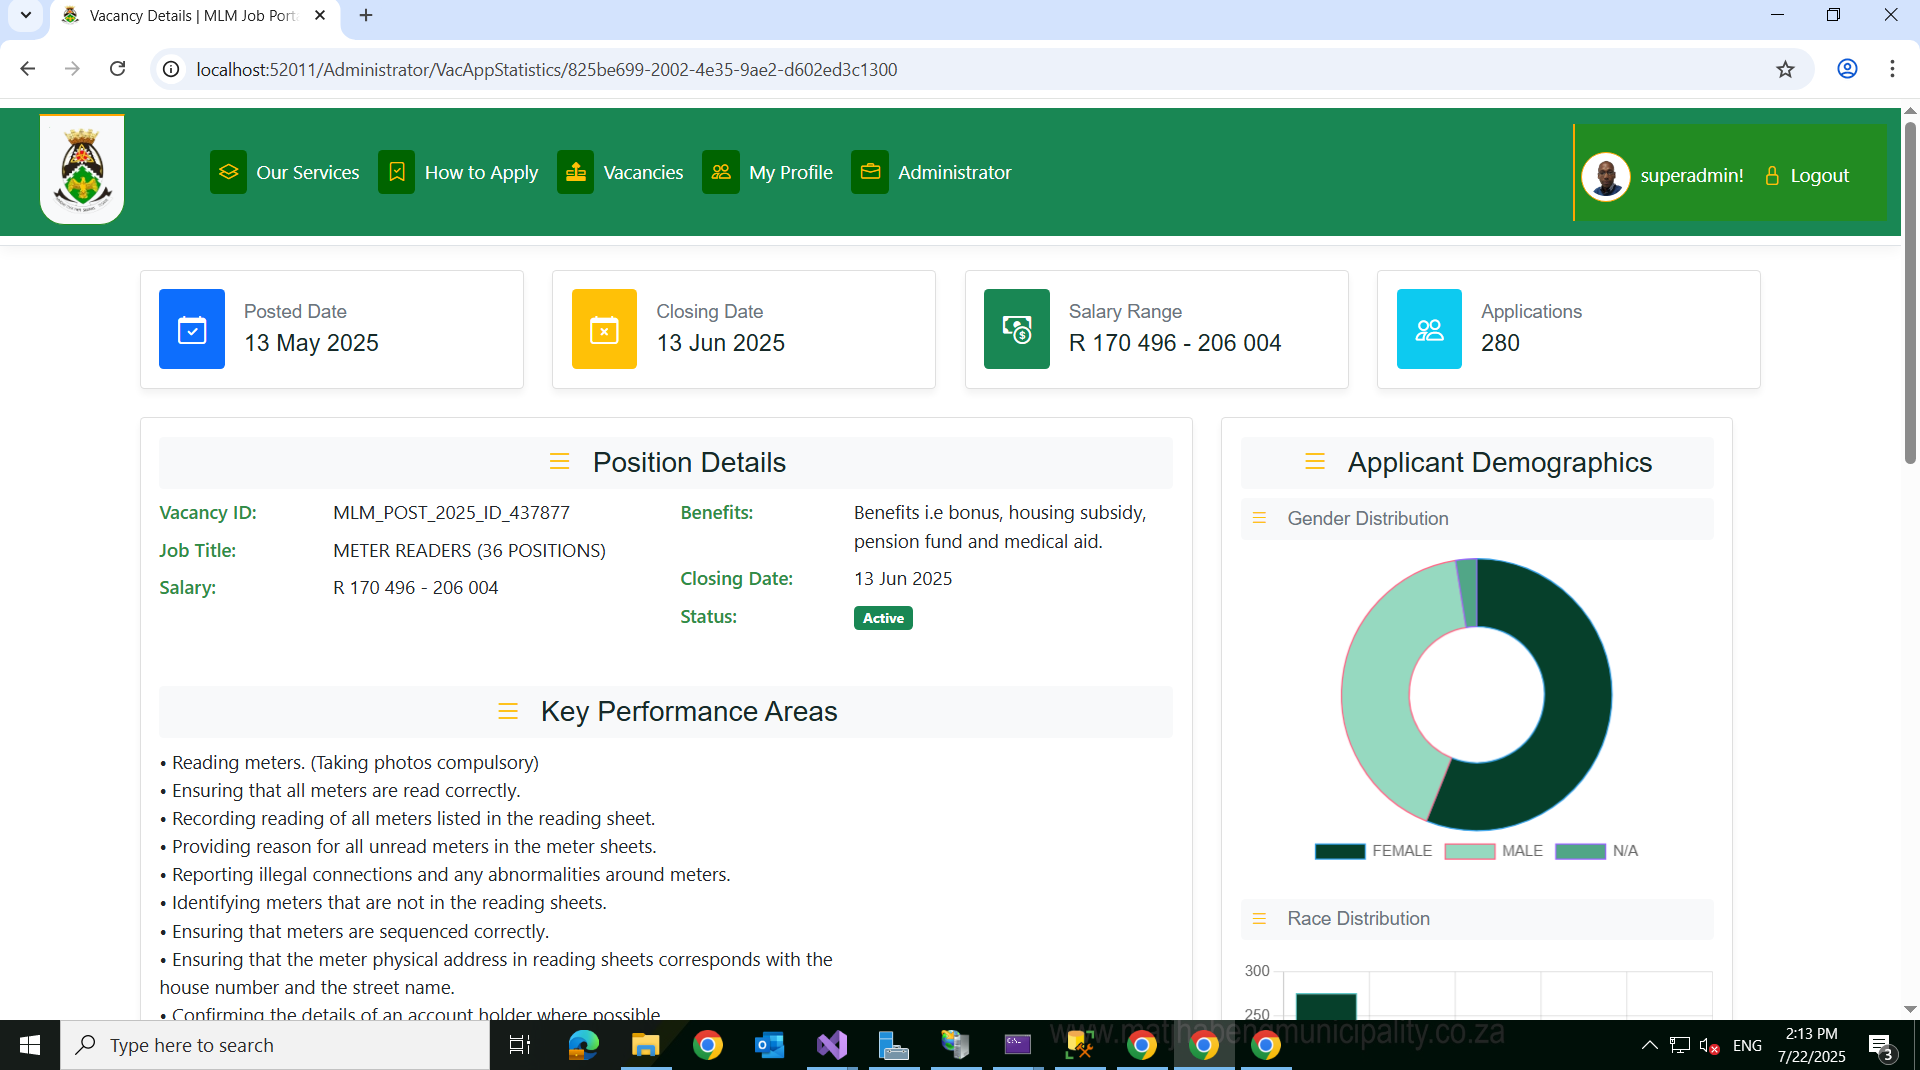This screenshot has height=1070, width=1920.
Task: Click the municipality crest logo
Action: click(82, 170)
